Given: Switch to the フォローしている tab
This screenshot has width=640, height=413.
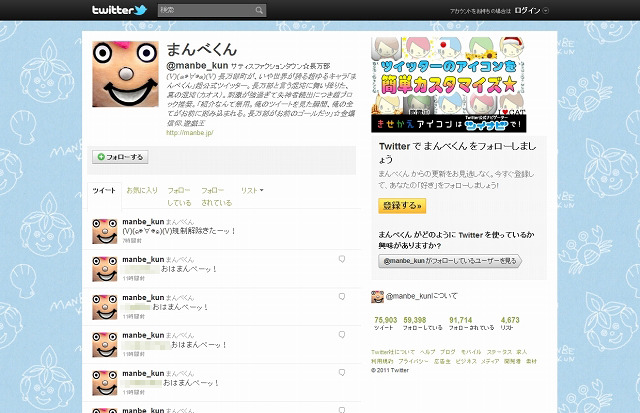Looking at the screenshot, I should pos(179,196).
